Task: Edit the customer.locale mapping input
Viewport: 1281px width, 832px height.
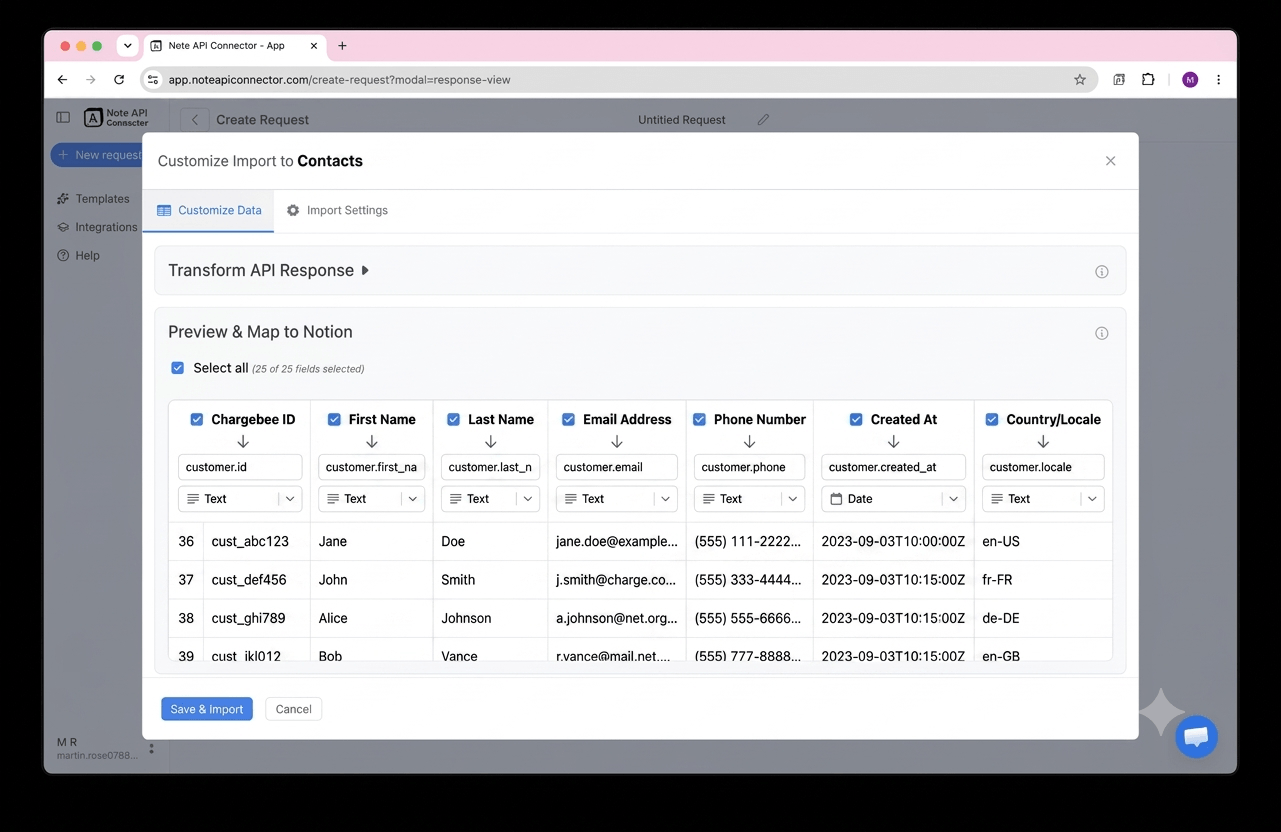Action: pos(1043,467)
